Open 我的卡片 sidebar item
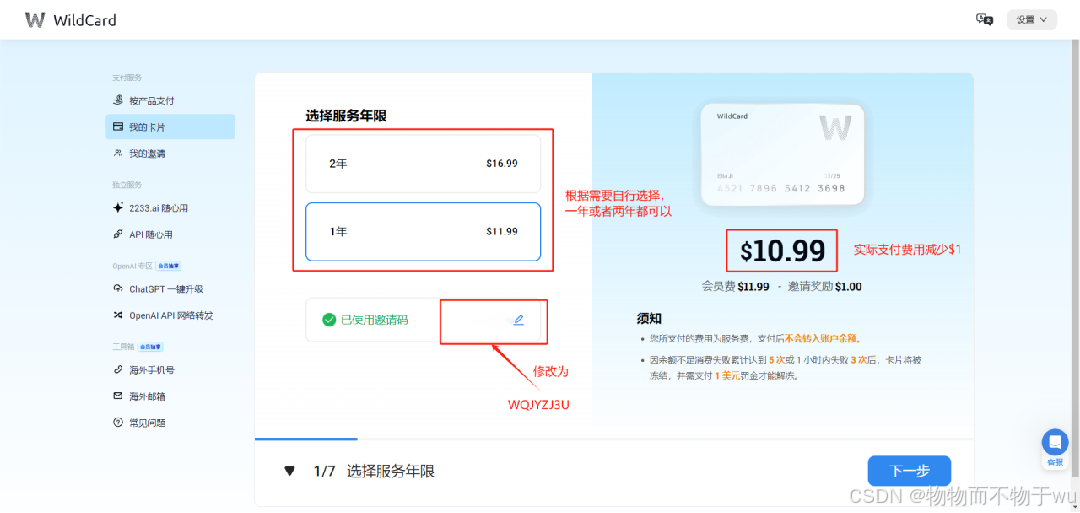This screenshot has width=1080, height=513. click(x=170, y=127)
